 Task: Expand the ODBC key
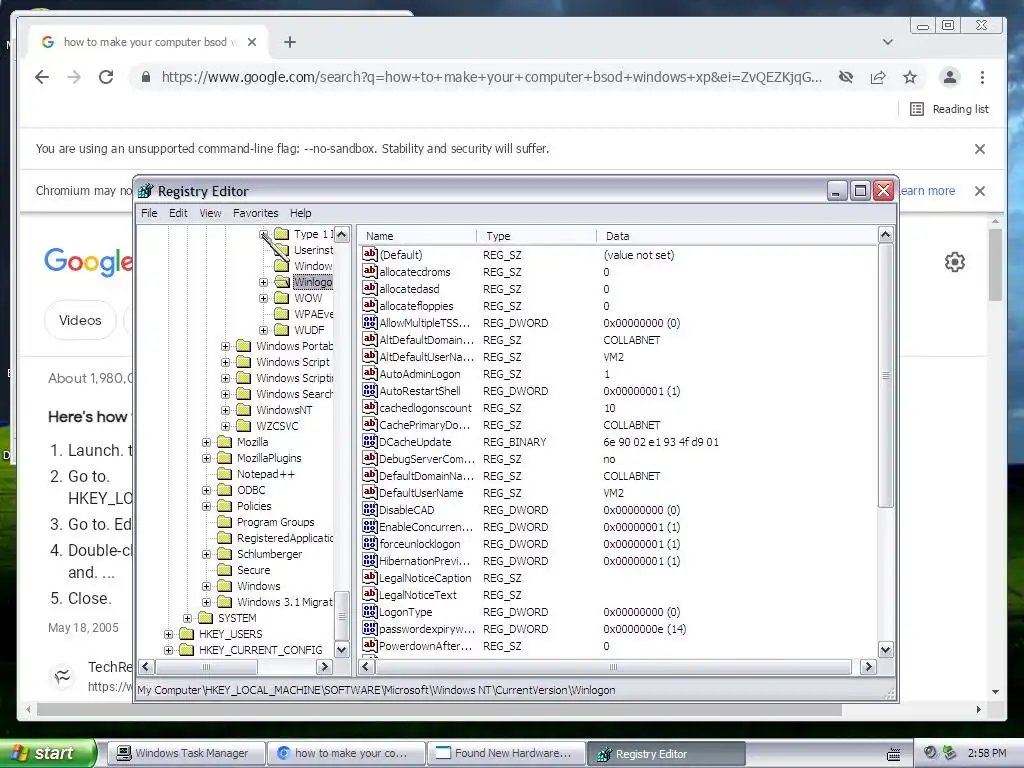[x=206, y=490]
